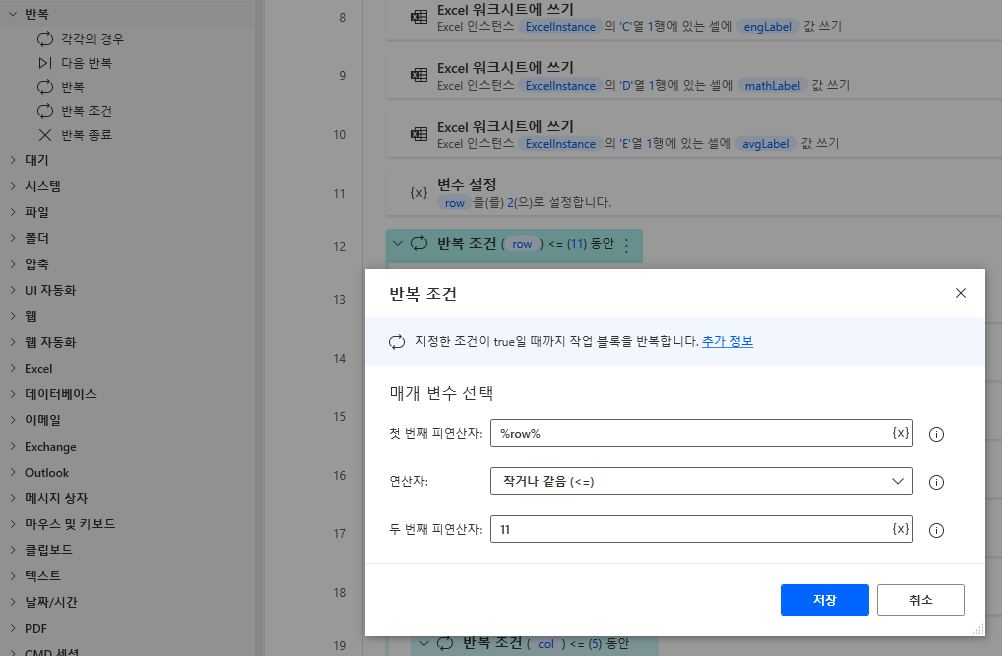Expand the 'Outlook' category
Viewport: 1002px width, 656px height.
tap(13, 472)
